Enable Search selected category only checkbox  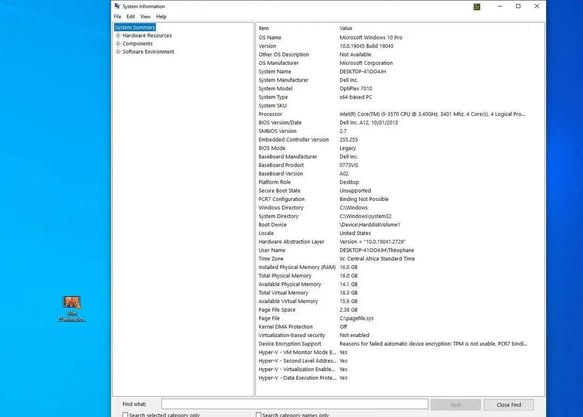point(125,414)
